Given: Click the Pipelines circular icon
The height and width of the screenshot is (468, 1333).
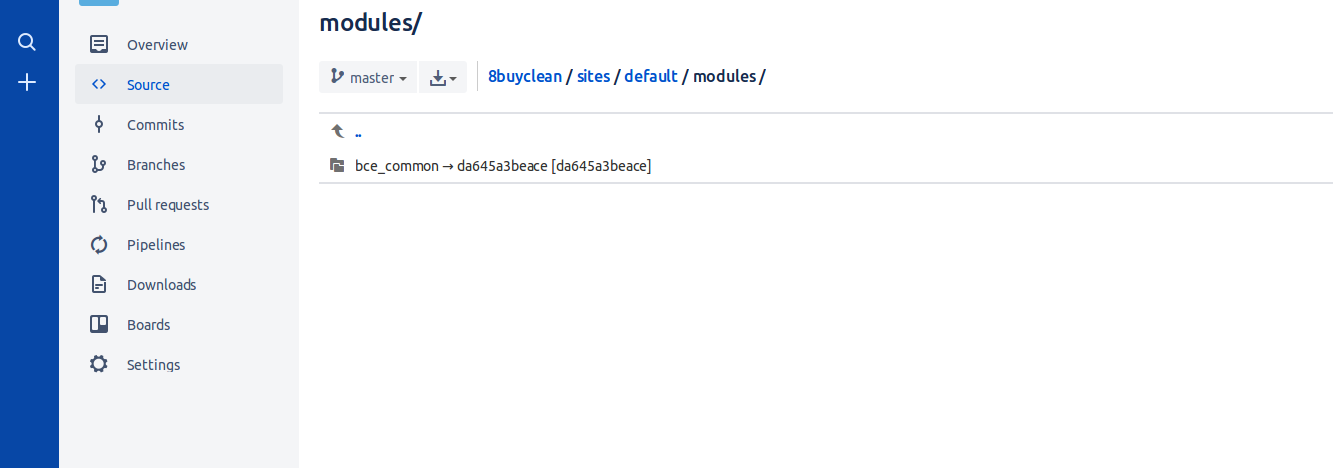Looking at the screenshot, I should pos(98,244).
